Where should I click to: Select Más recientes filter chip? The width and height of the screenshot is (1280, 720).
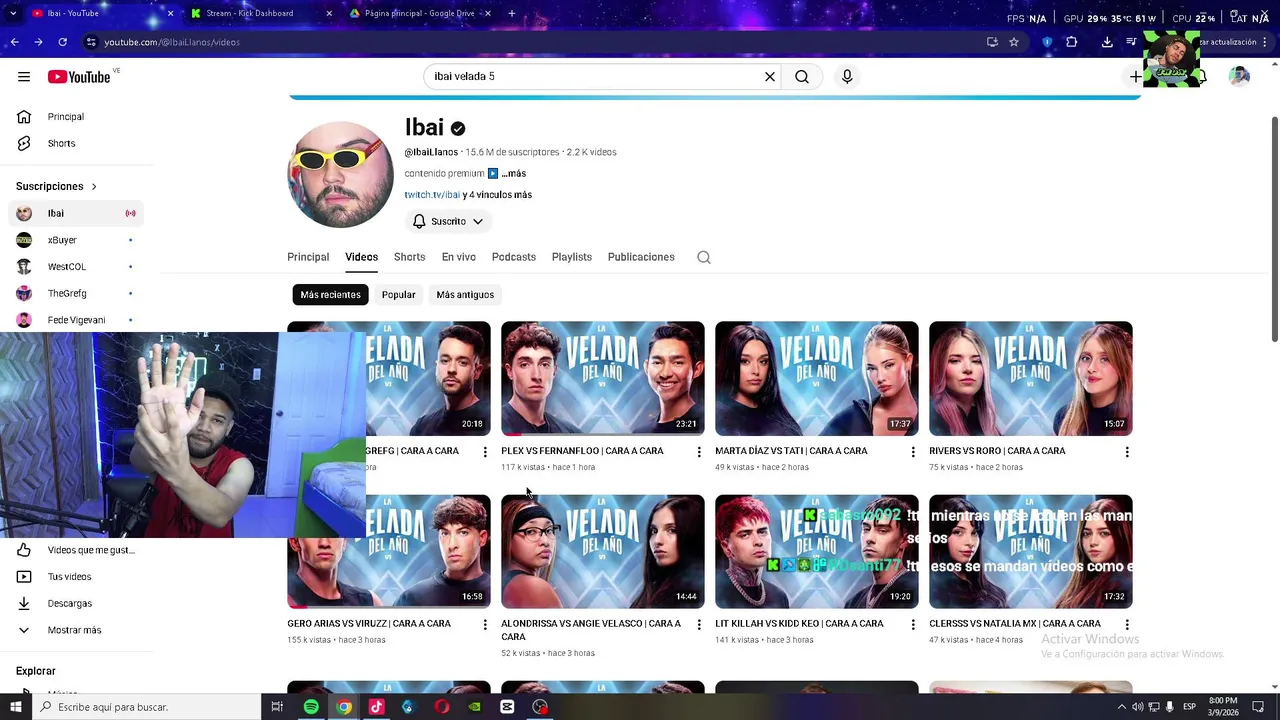330,295
